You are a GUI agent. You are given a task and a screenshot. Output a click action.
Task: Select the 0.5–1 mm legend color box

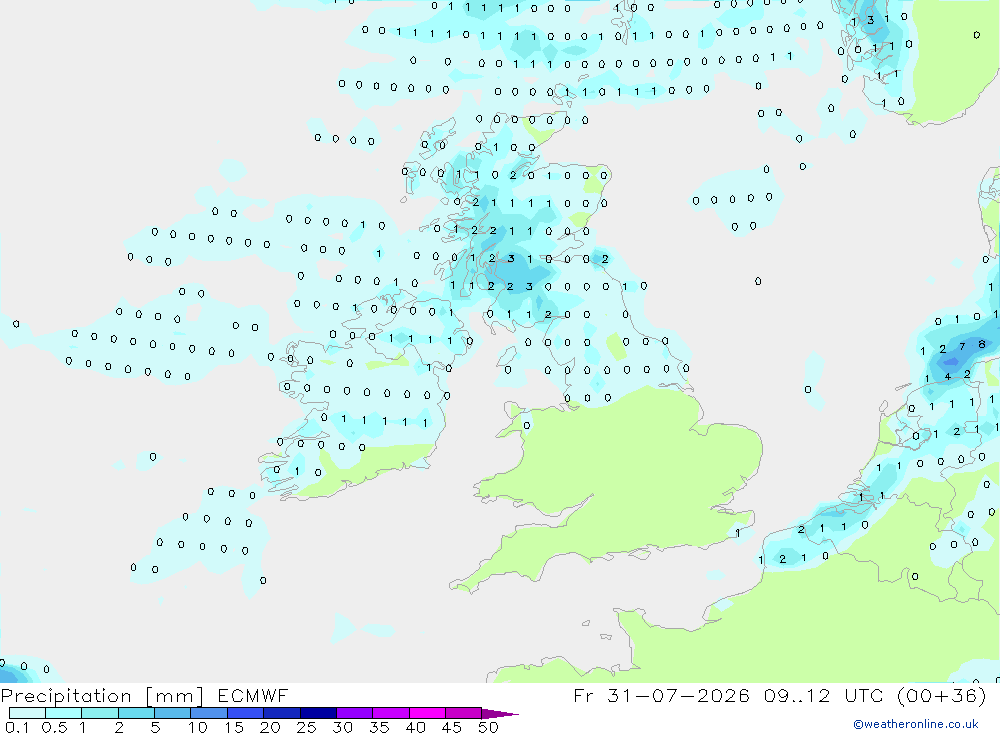point(63,713)
